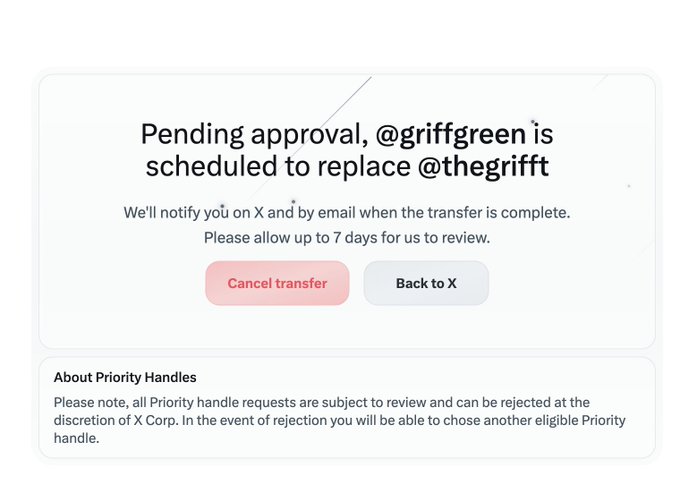Click the 'scheduled to replace' heading text

(x=277, y=167)
